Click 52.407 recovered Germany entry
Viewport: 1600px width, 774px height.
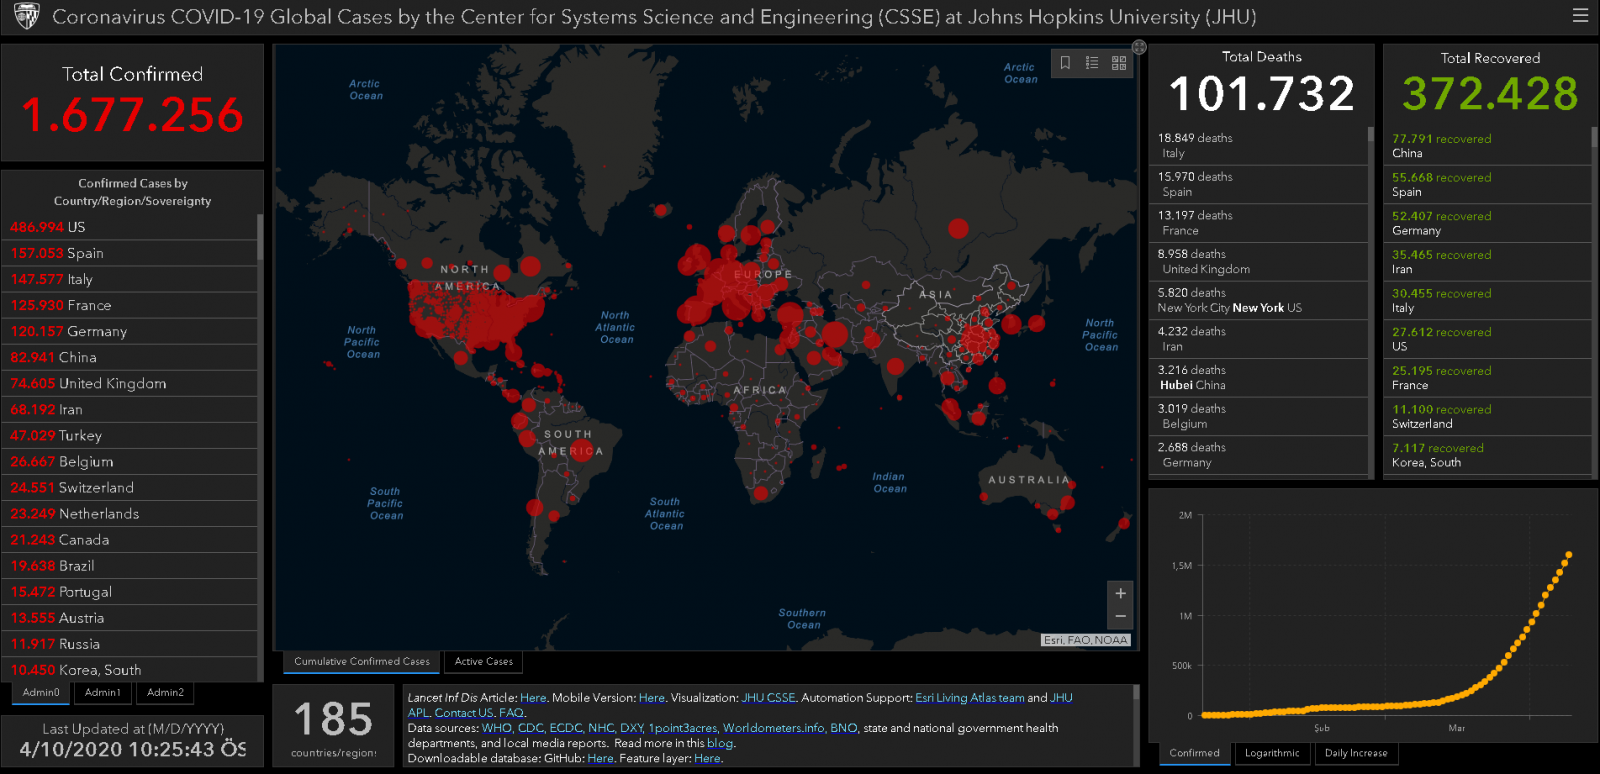coord(1488,223)
